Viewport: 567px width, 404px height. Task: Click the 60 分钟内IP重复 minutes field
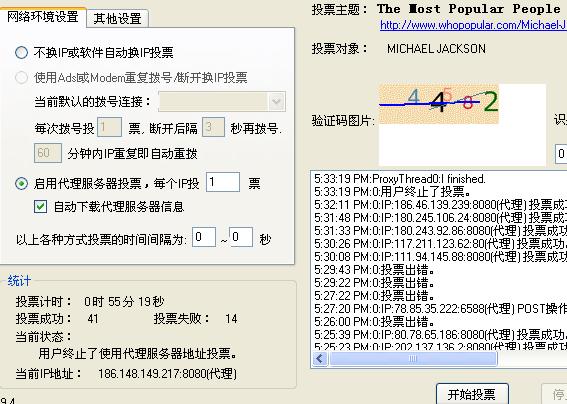48,153
